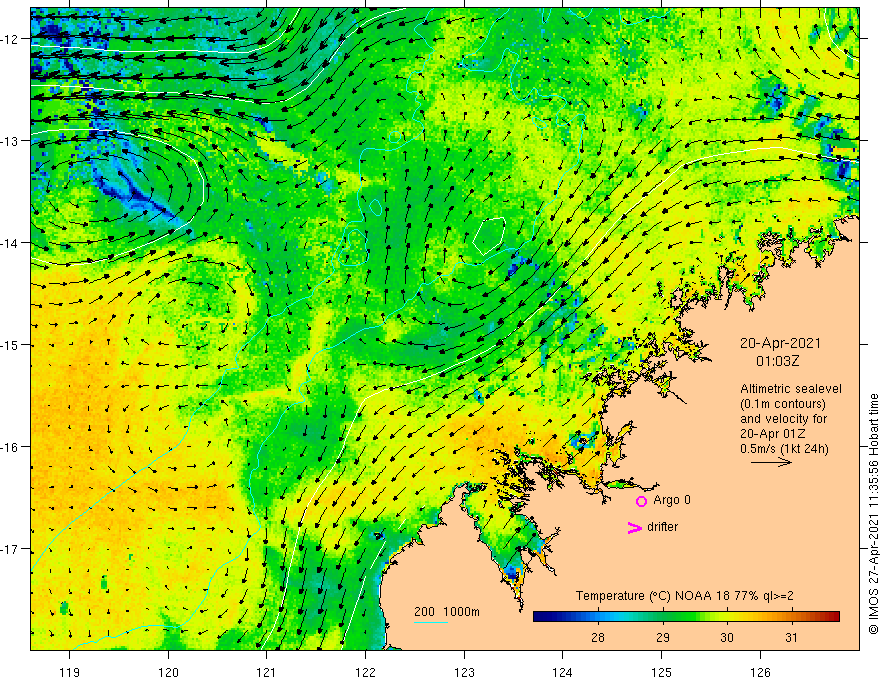Click the 'drifter' legend label
Image resolution: width=880 pixels, height=680 pixels.
[662, 527]
